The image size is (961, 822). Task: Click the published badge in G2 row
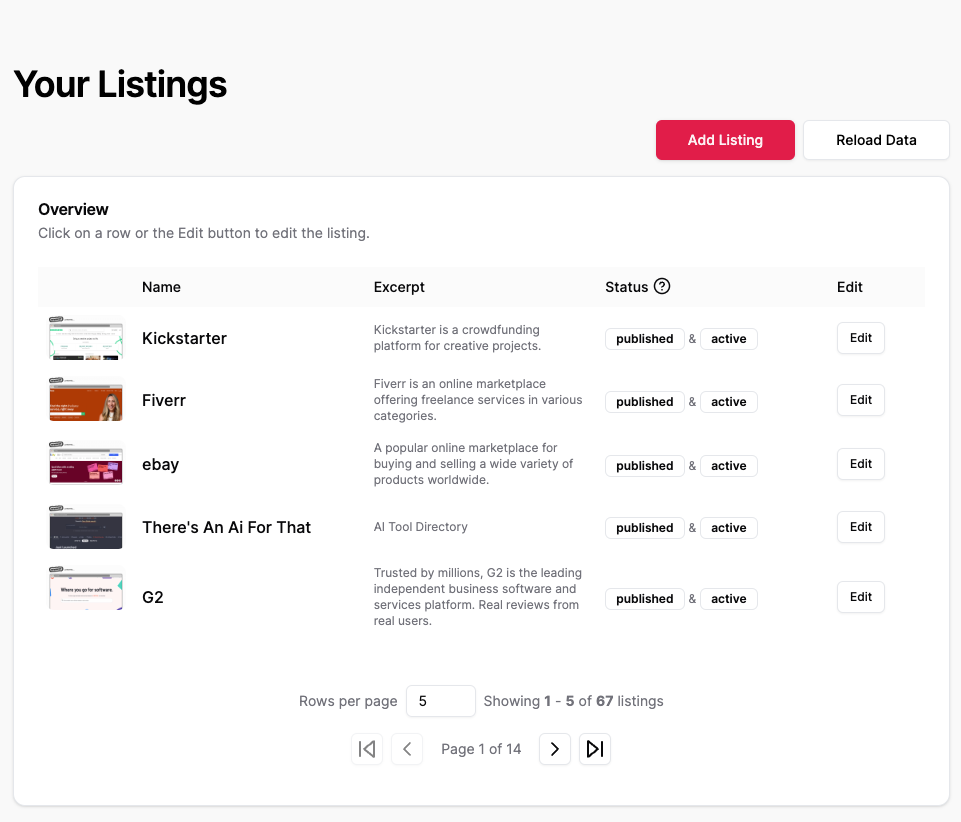[645, 599]
